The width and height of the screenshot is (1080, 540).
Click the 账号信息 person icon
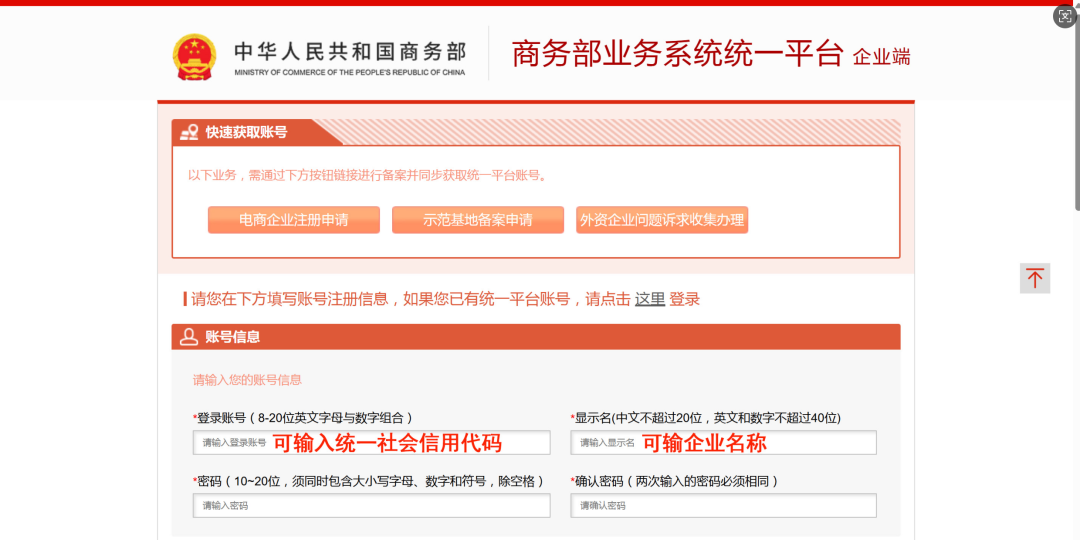point(189,337)
